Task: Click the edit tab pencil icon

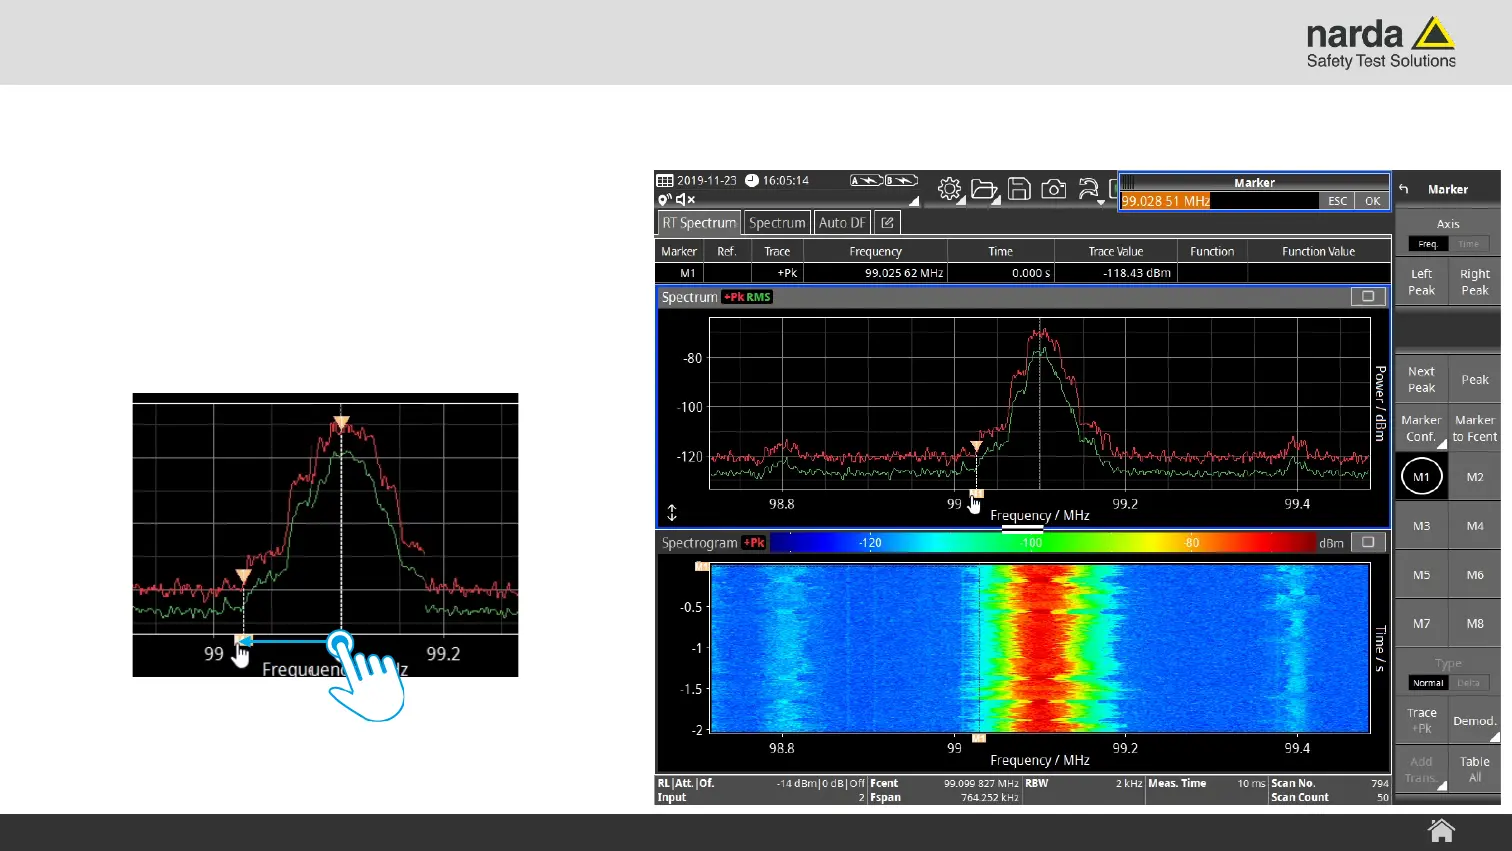Action: 887,223
